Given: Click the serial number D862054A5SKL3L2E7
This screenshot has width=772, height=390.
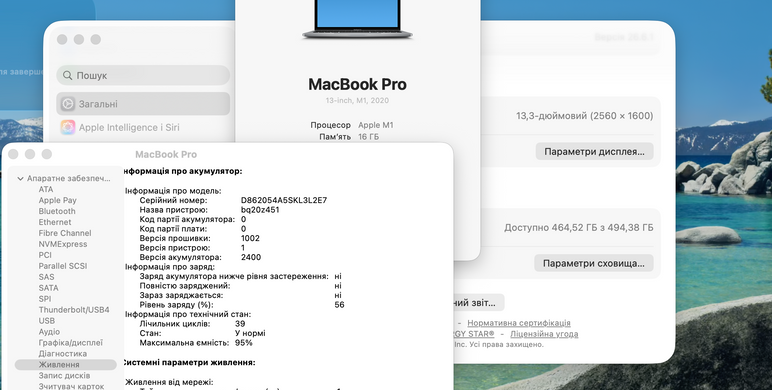Looking at the screenshot, I should click(284, 200).
